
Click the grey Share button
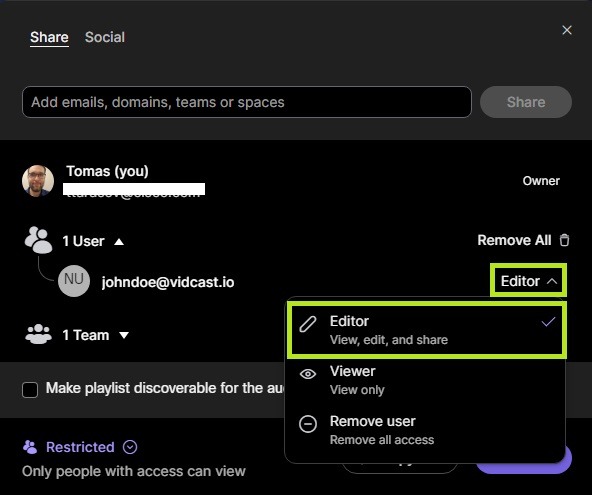[526, 102]
